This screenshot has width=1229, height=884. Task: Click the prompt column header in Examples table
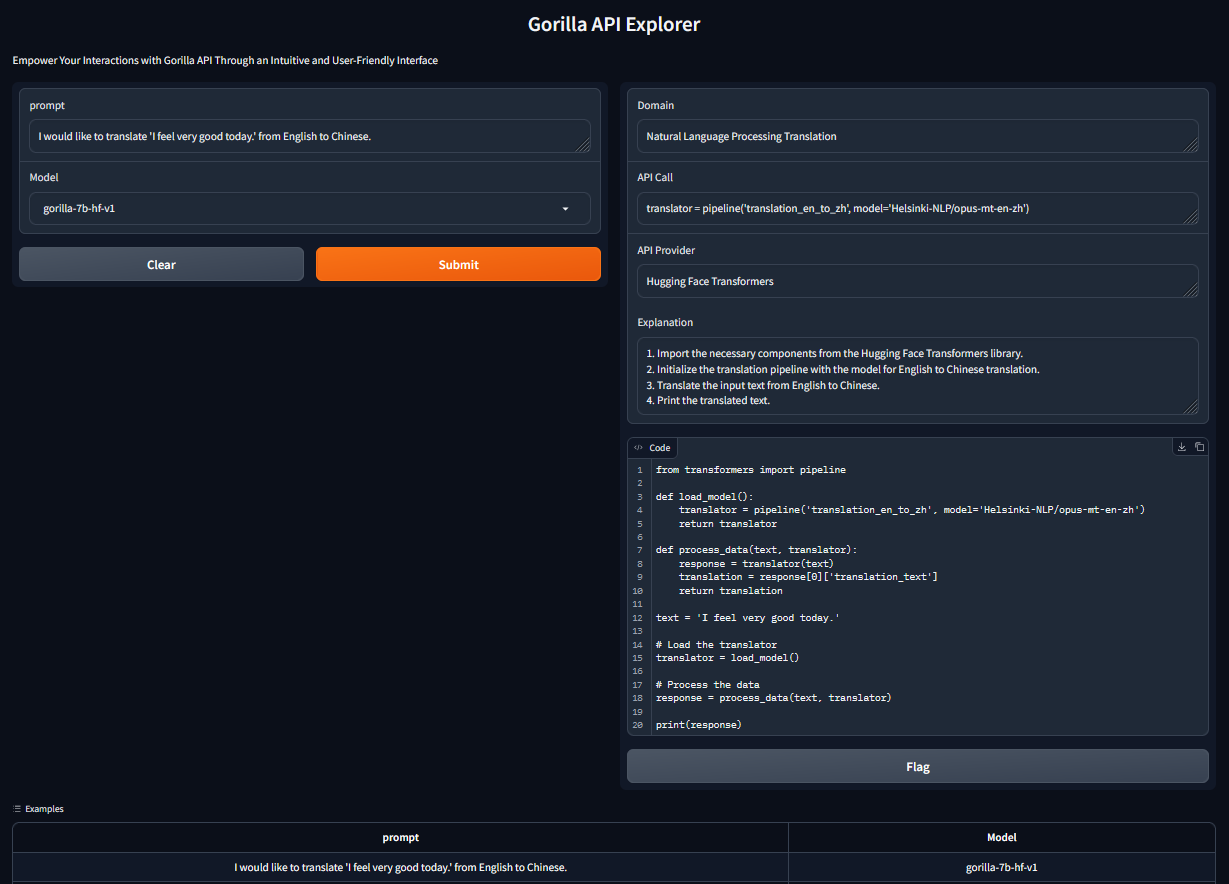[x=399, y=837]
